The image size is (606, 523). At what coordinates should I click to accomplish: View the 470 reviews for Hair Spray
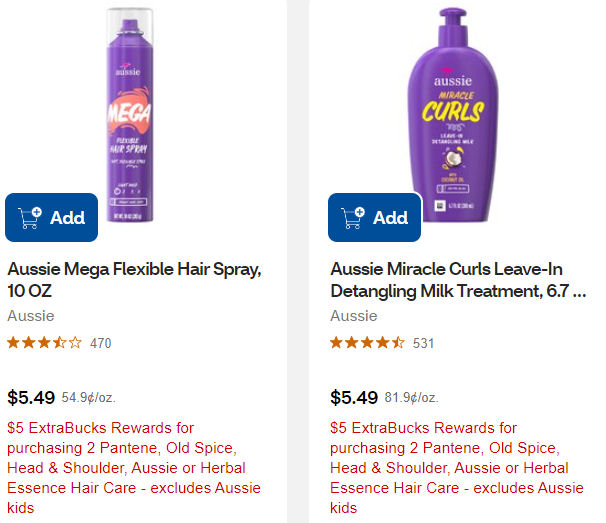[x=101, y=343]
